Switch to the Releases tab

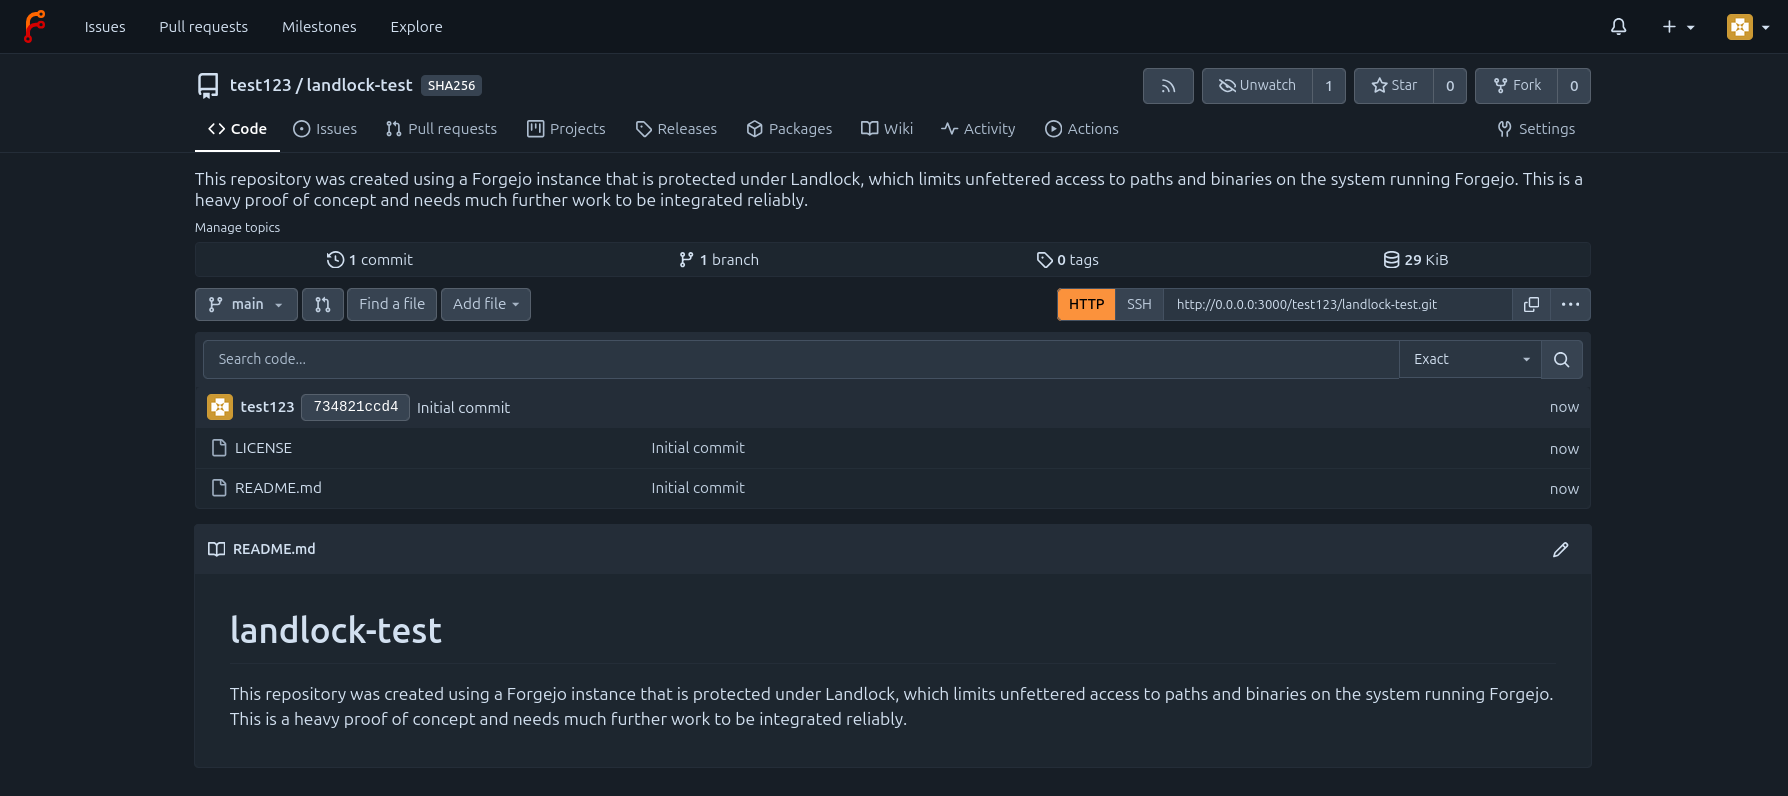[676, 129]
